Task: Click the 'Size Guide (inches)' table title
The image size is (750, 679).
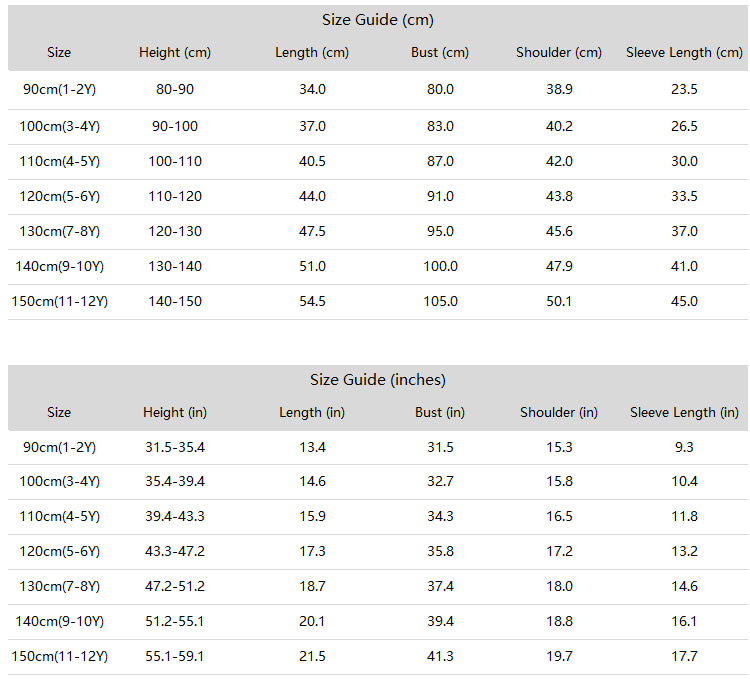Action: point(377,380)
